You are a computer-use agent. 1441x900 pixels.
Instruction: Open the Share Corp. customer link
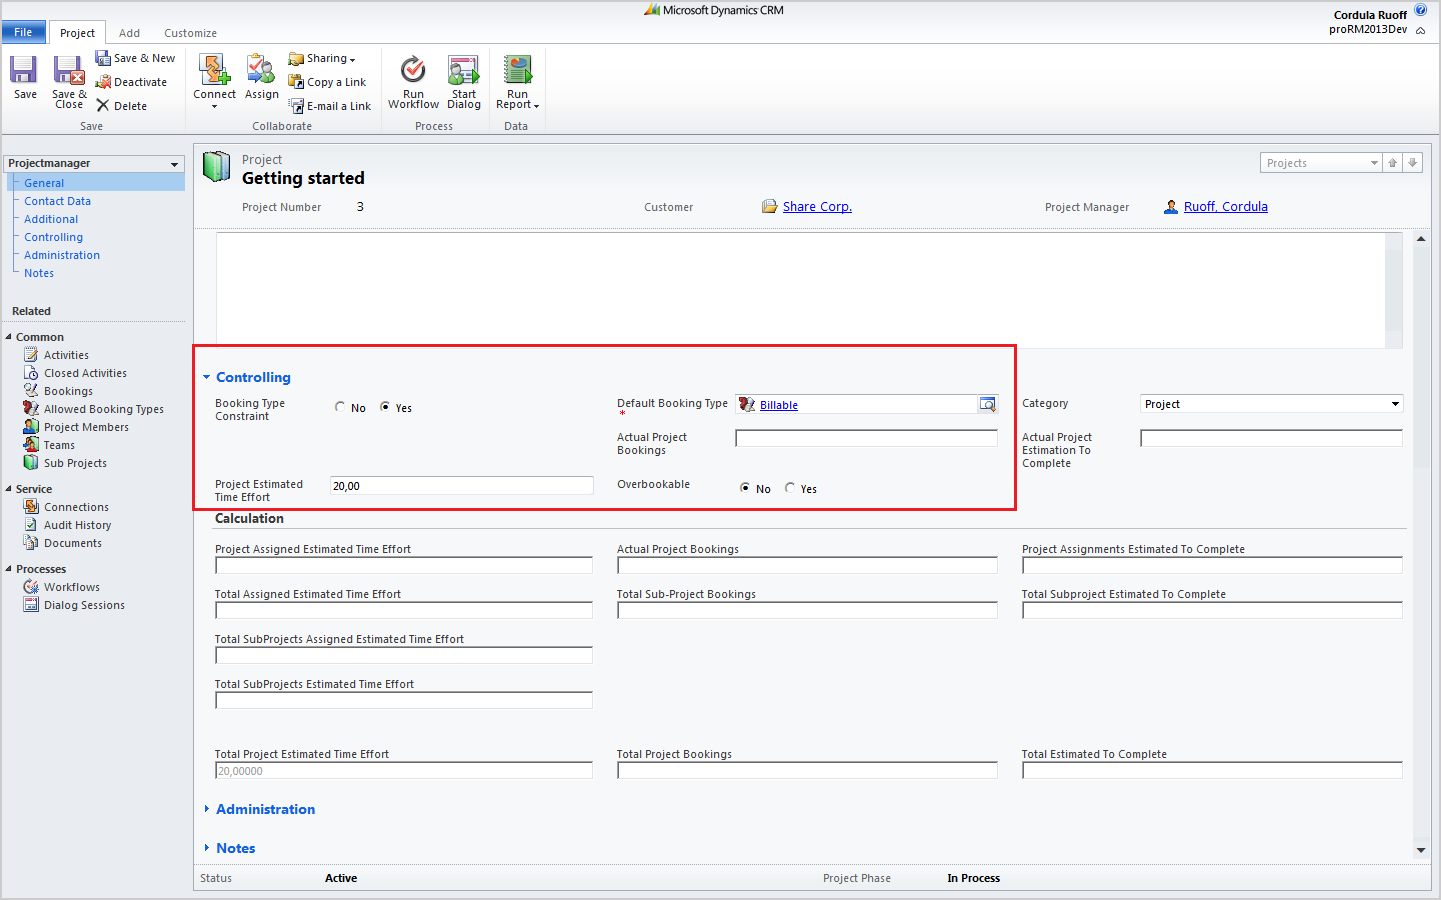[x=817, y=207]
